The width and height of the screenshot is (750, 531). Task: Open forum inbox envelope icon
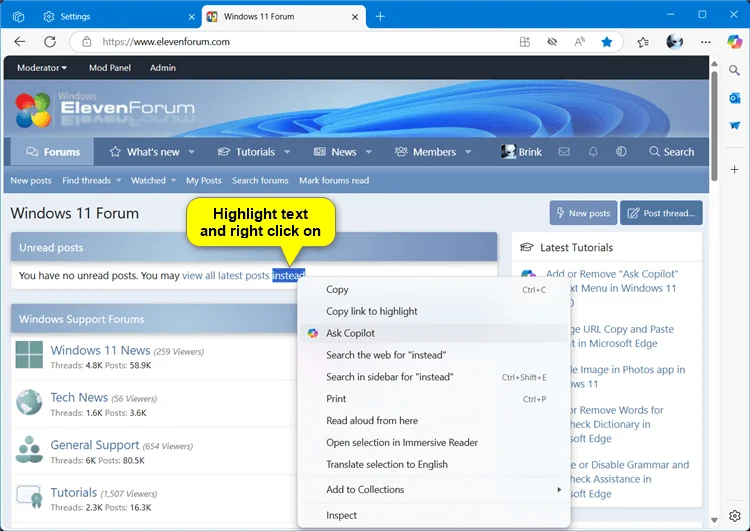[564, 152]
